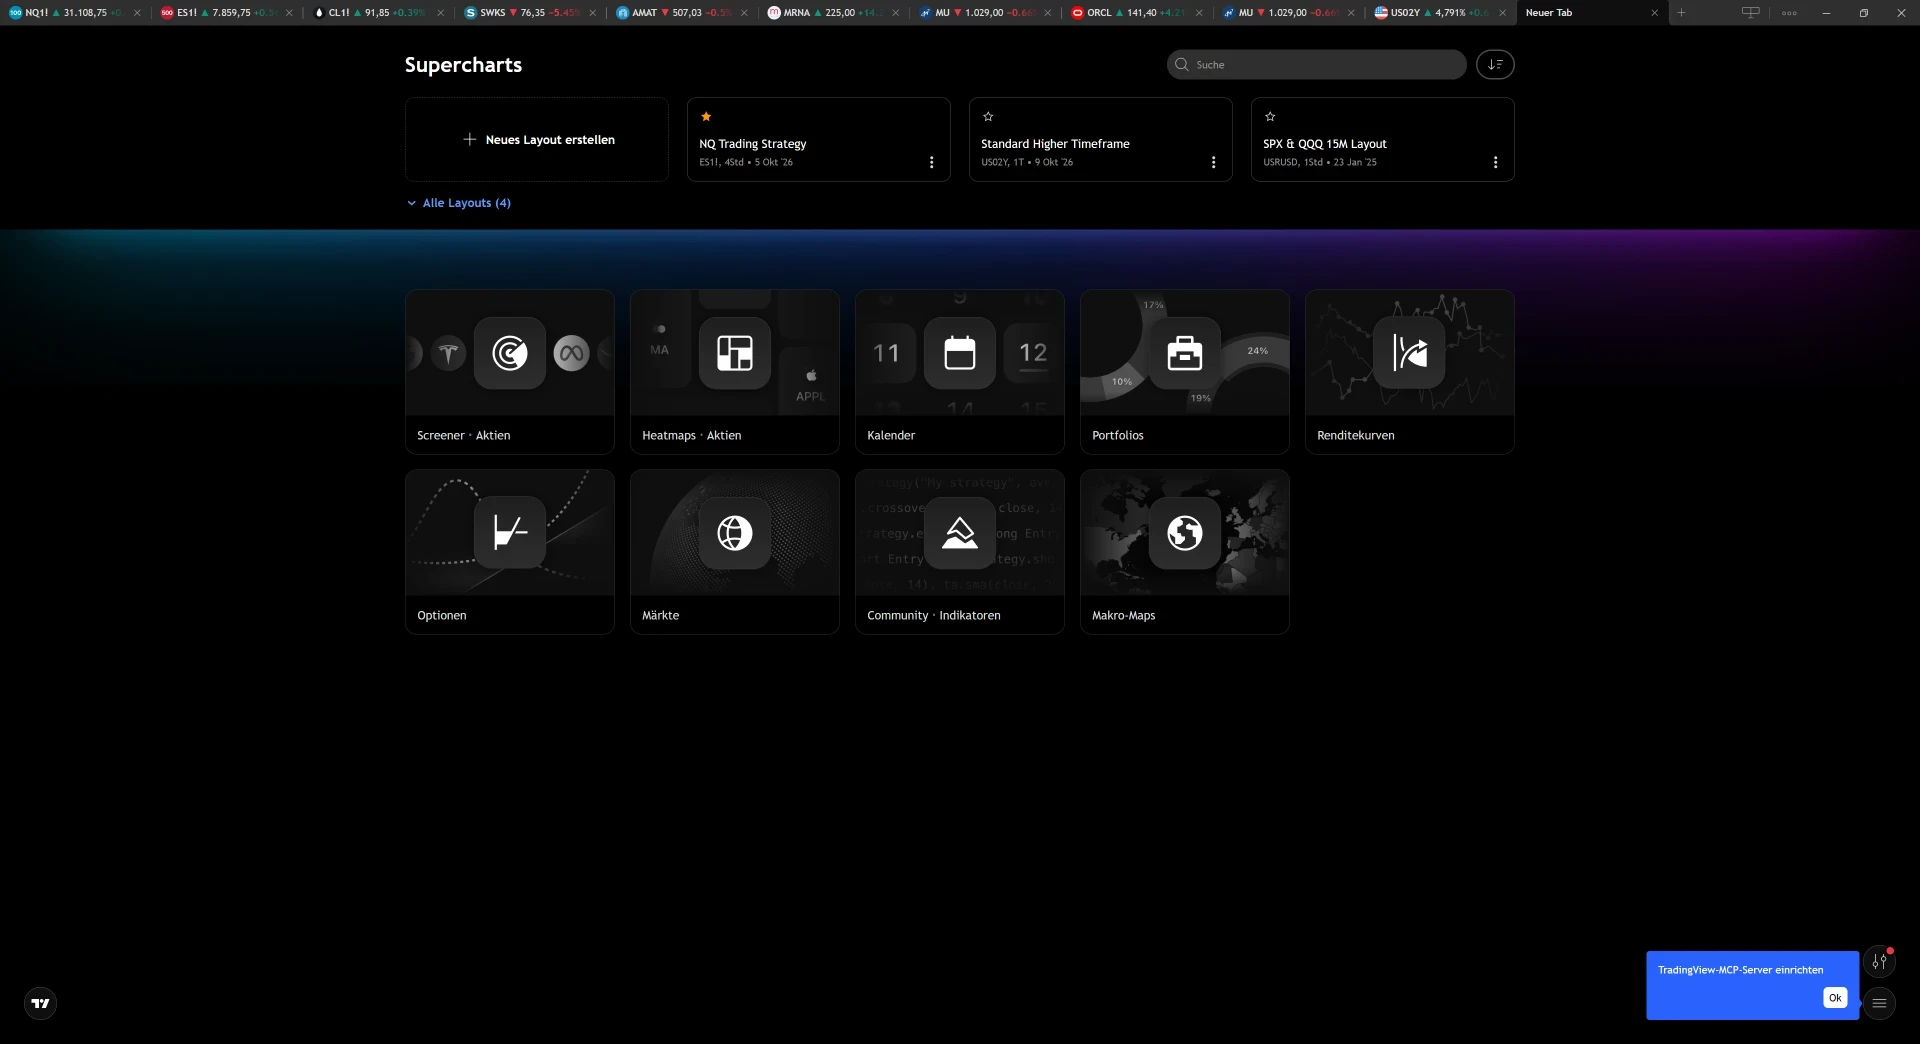Open the Renditekurven tile

1410,372
